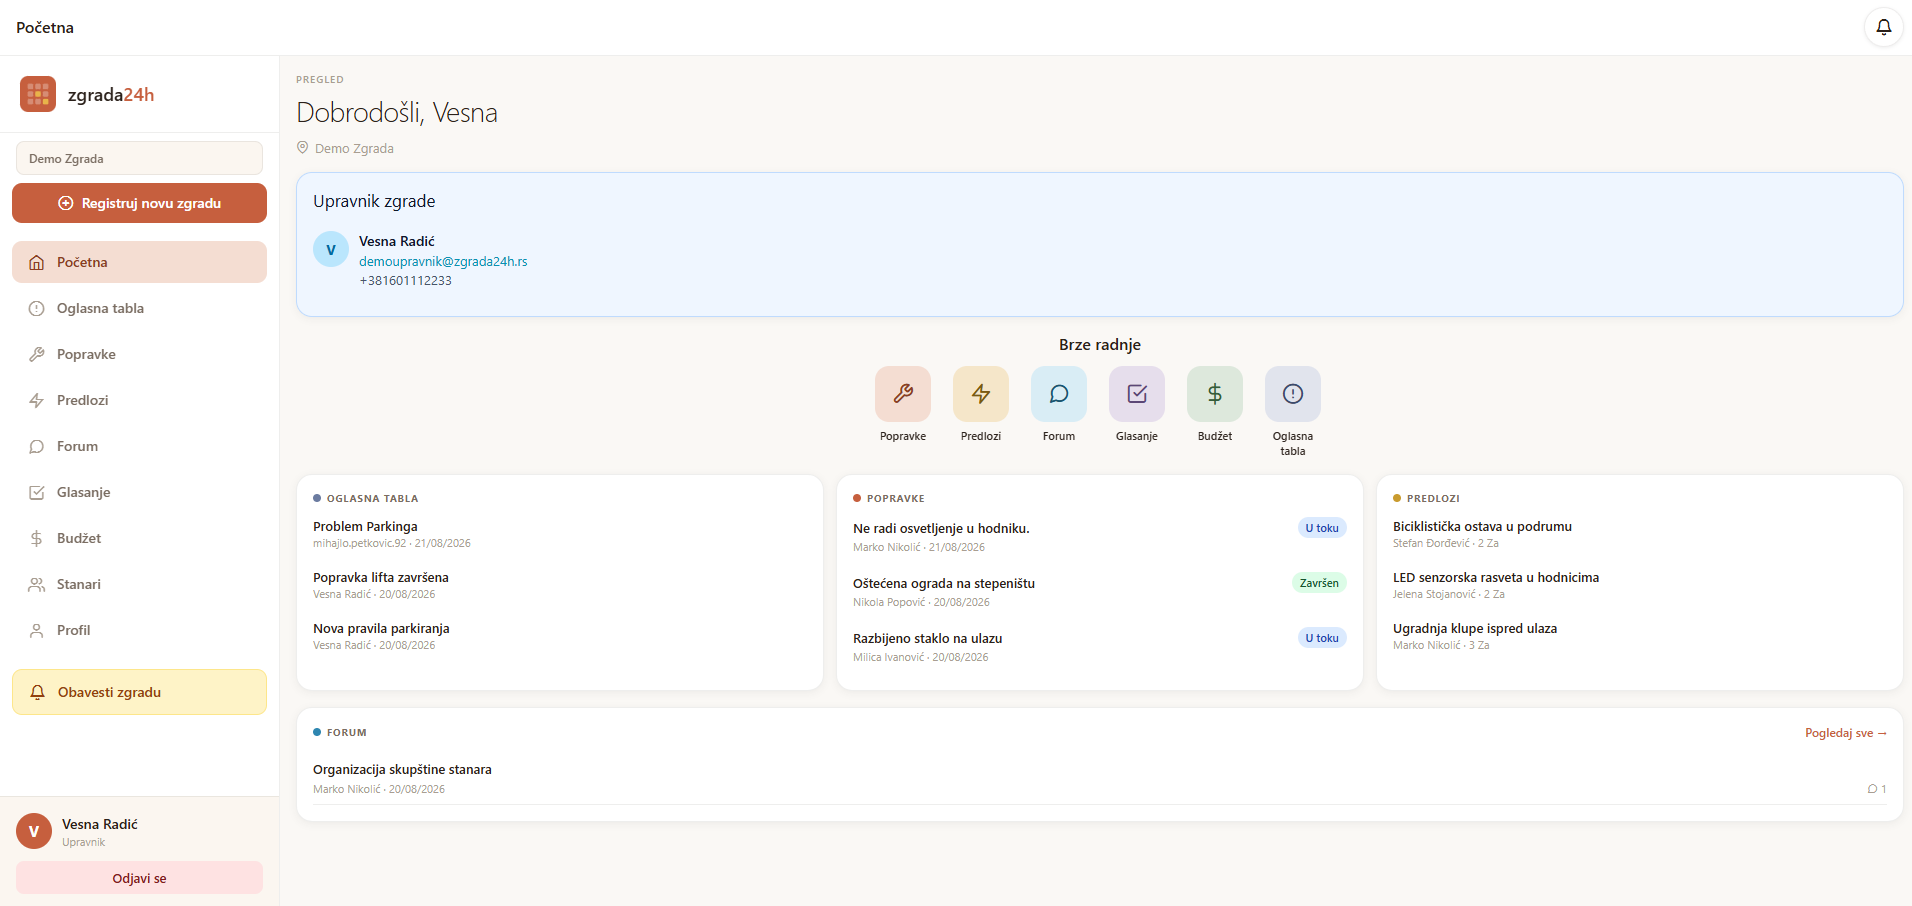Open Glasanje quick action checkbox icon

click(x=1137, y=394)
